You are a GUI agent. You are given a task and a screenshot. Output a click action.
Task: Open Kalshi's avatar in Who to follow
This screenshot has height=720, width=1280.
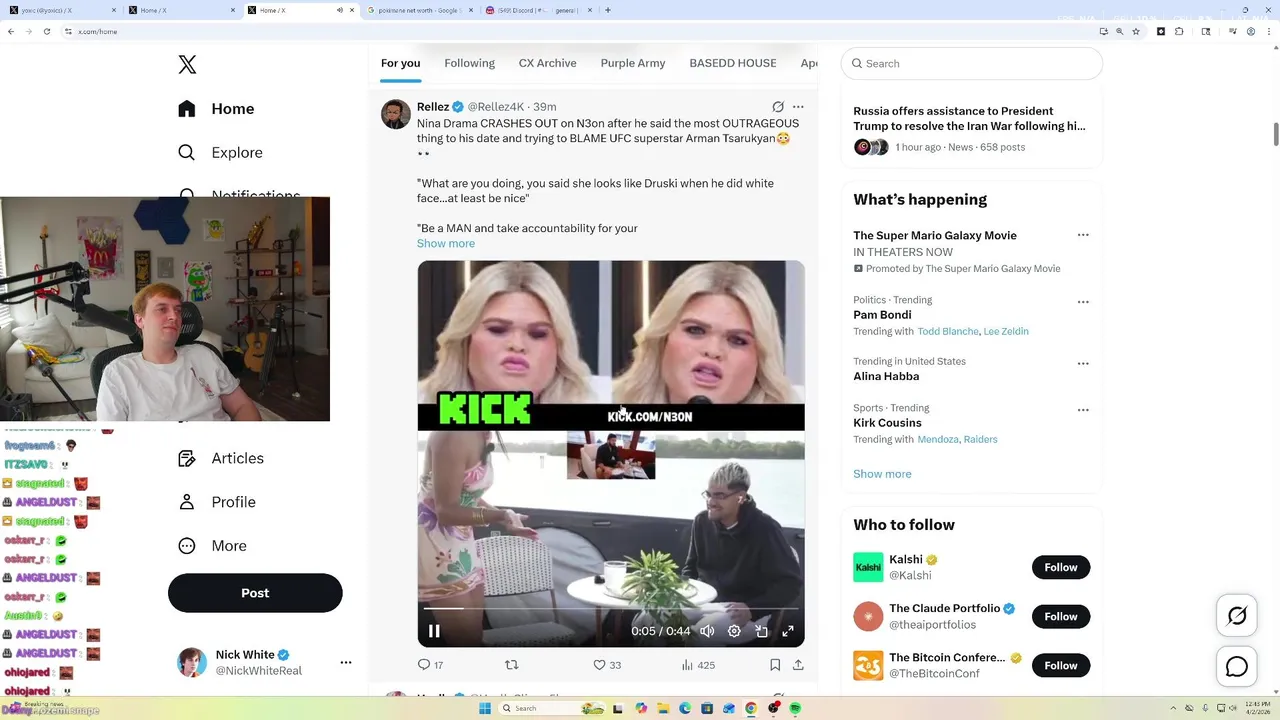click(x=868, y=567)
